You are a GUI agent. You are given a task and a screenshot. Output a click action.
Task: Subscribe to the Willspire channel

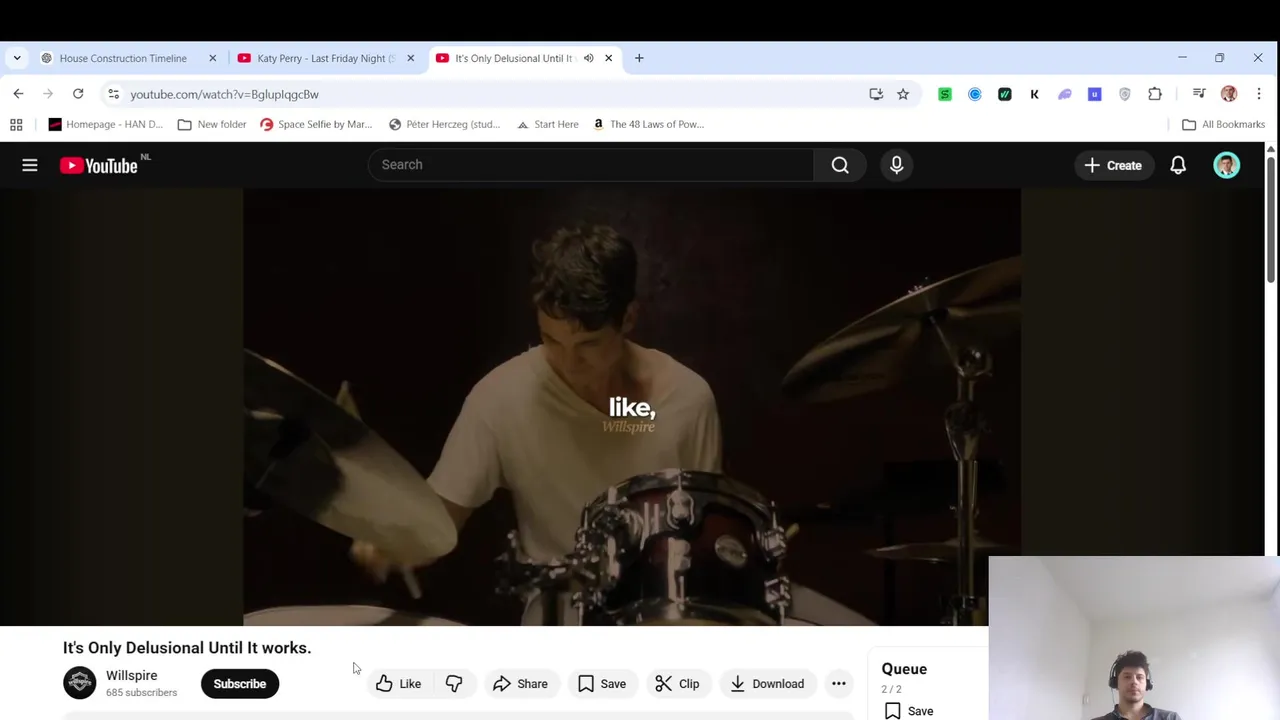pos(240,684)
